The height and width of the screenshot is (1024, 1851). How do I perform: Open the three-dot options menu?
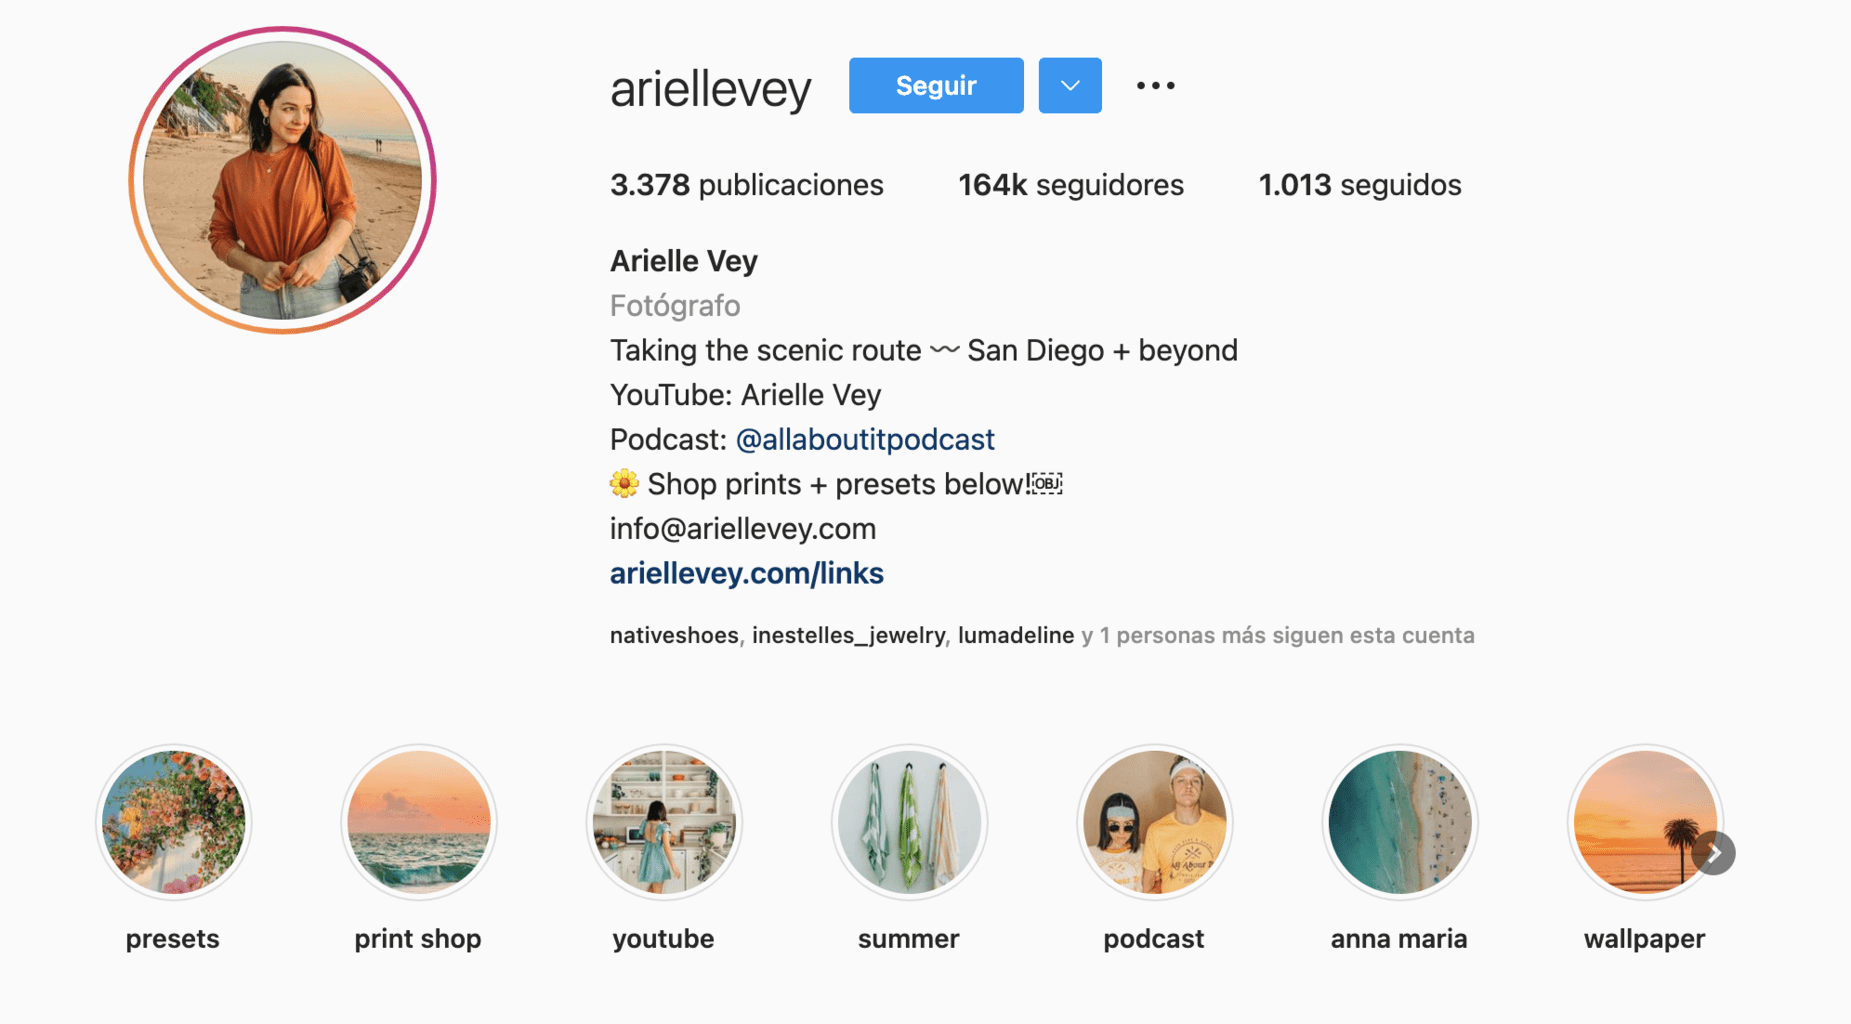coord(1155,86)
